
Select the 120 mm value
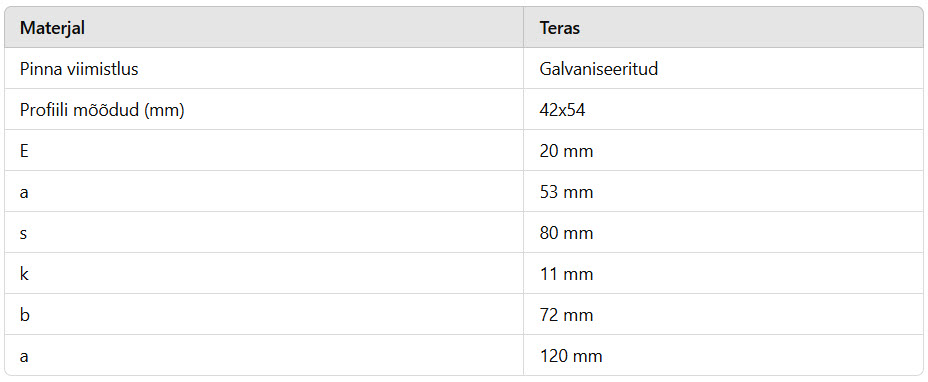[x=571, y=356]
